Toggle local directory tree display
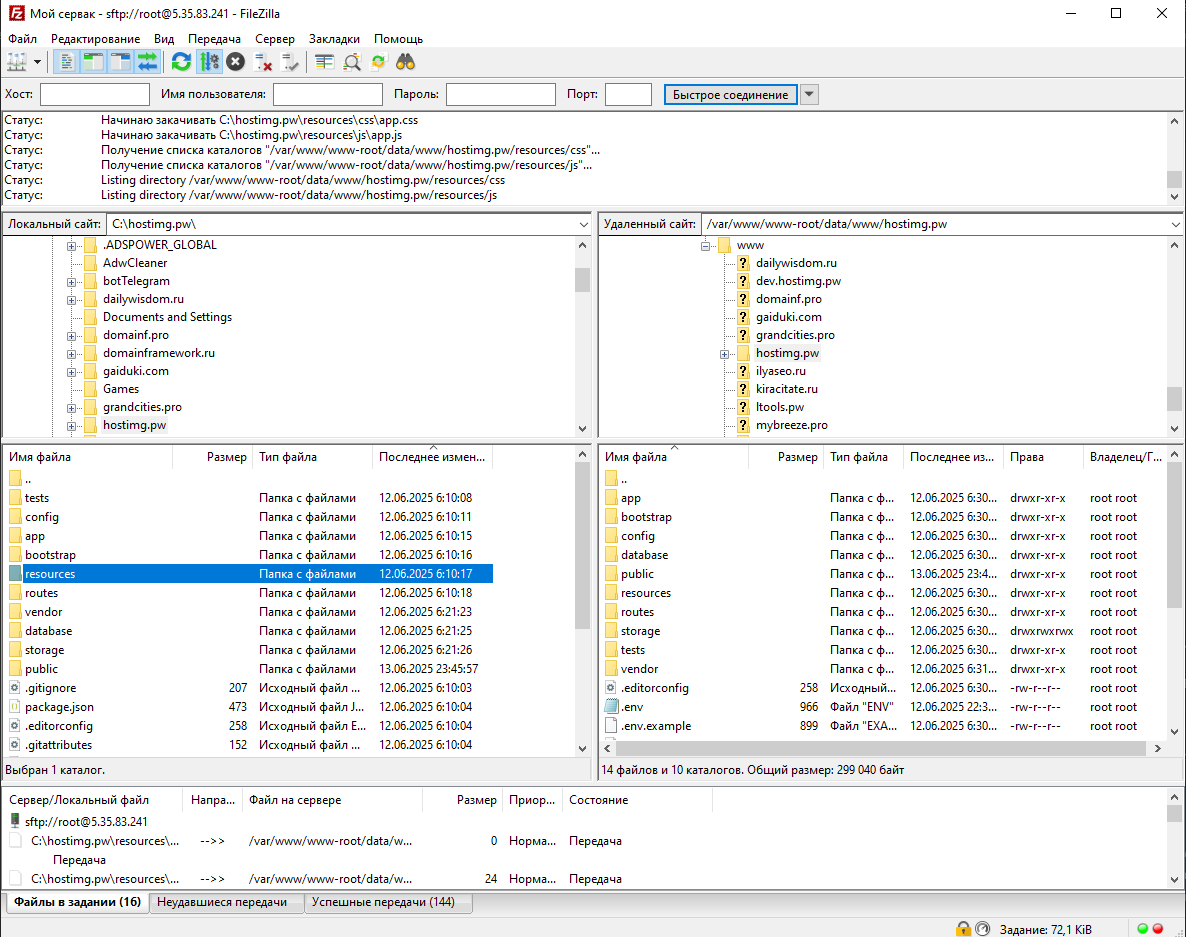 point(94,62)
